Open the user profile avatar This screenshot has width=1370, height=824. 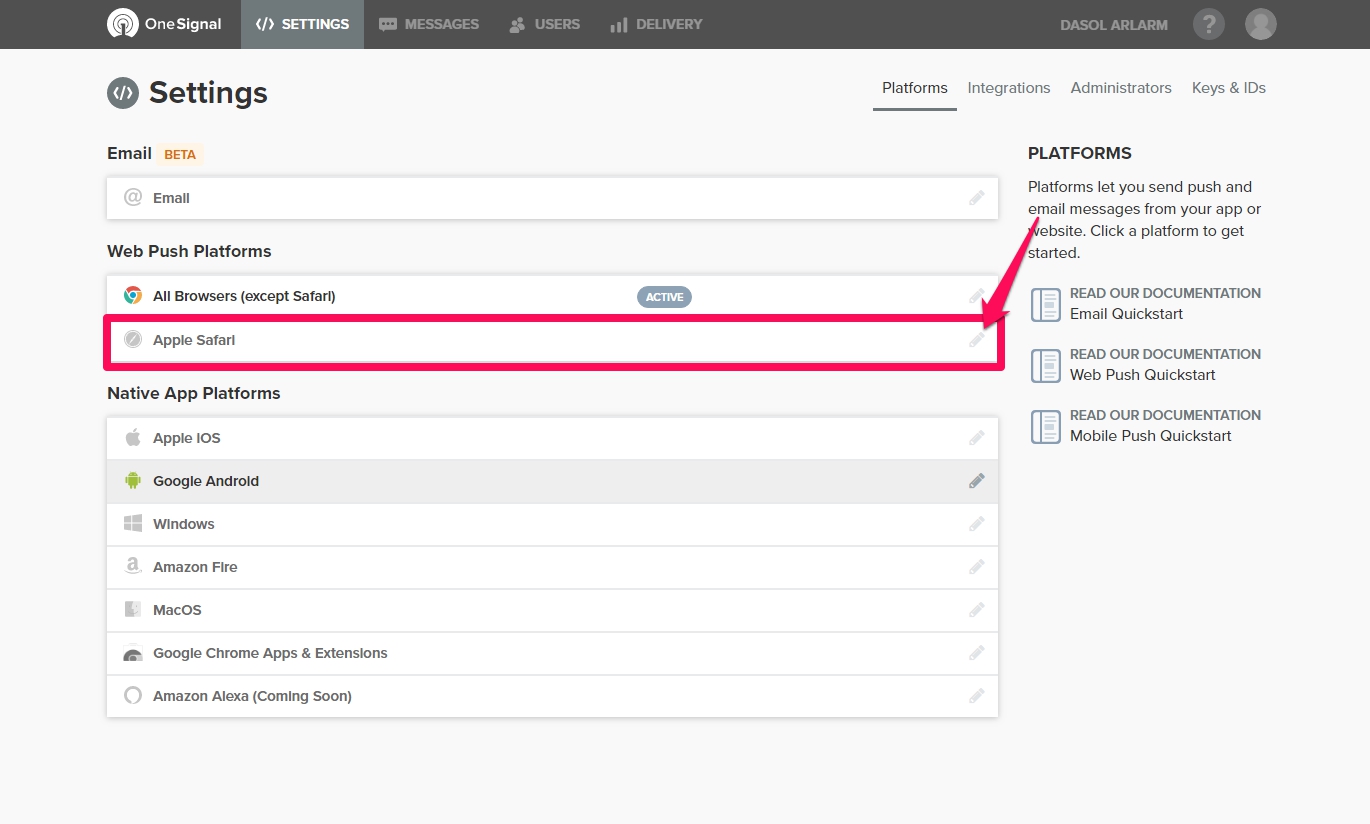coord(1260,24)
